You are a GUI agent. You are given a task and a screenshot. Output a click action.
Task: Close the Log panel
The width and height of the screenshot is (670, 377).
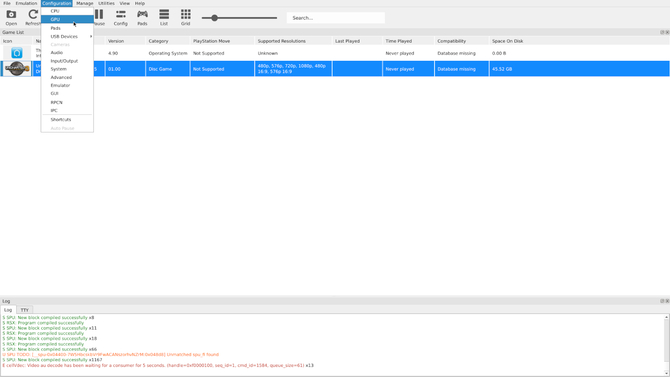[x=667, y=301]
